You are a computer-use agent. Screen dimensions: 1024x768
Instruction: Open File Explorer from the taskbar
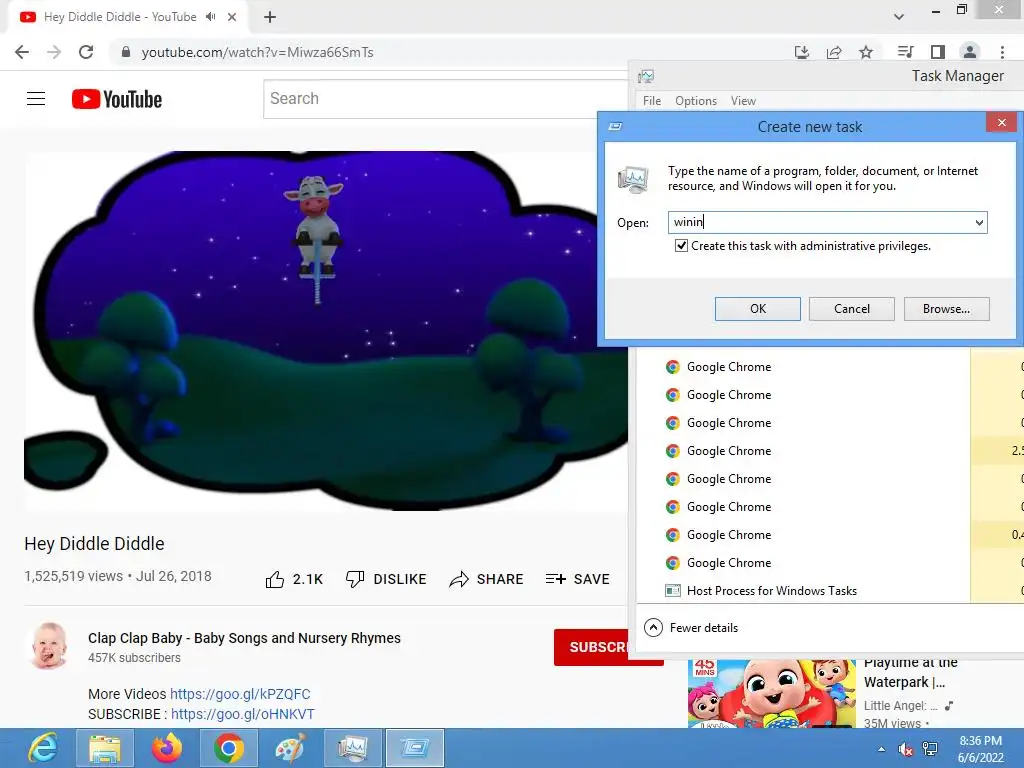click(104, 748)
